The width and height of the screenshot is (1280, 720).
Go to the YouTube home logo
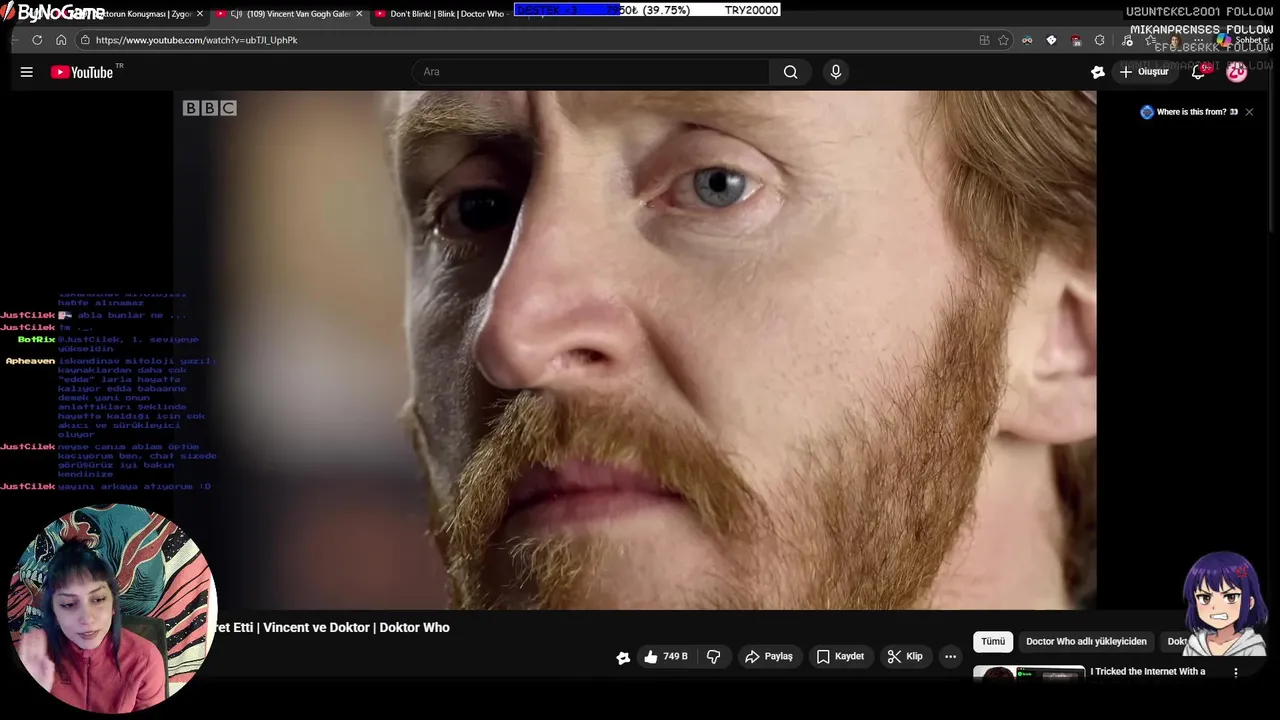(x=82, y=72)
